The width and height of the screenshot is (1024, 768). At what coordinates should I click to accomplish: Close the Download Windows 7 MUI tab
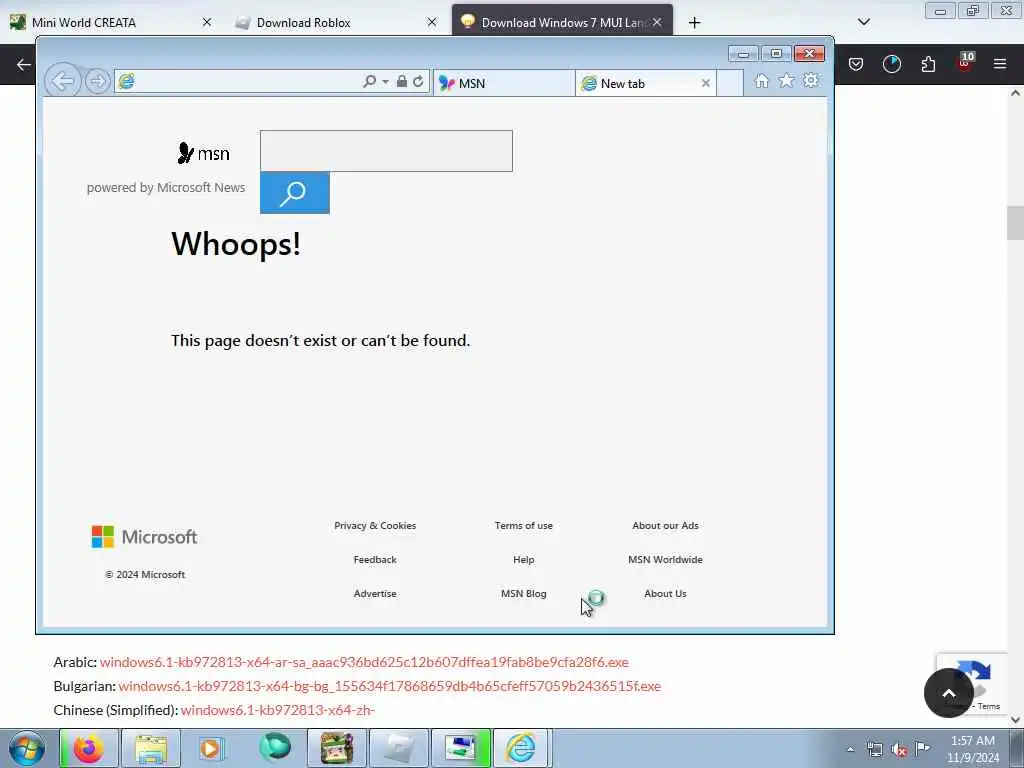coord(657,22)
